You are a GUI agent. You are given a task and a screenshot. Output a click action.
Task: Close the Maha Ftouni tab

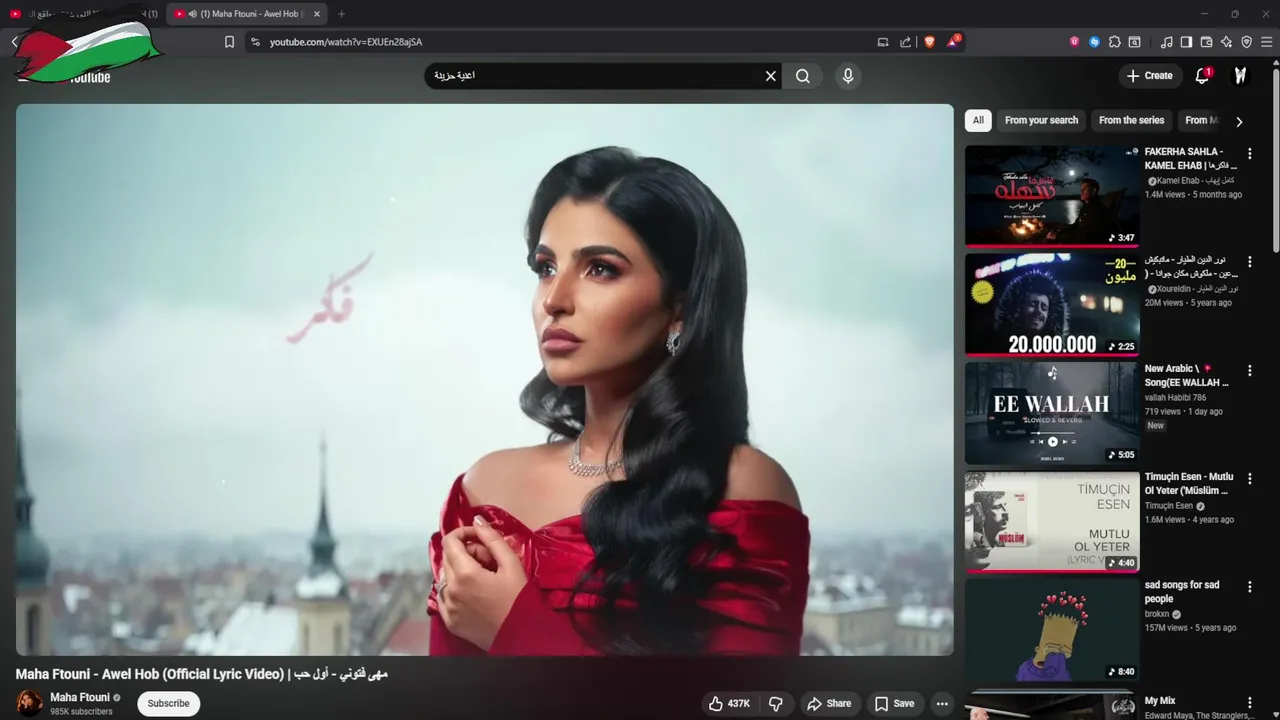click(317, 14)
